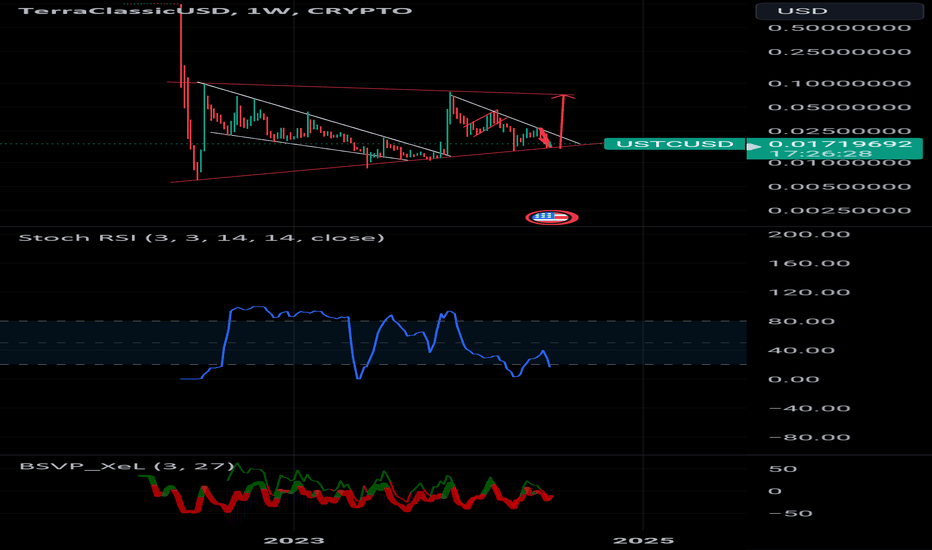Select the USTCUSD price label

click(675, 144)
